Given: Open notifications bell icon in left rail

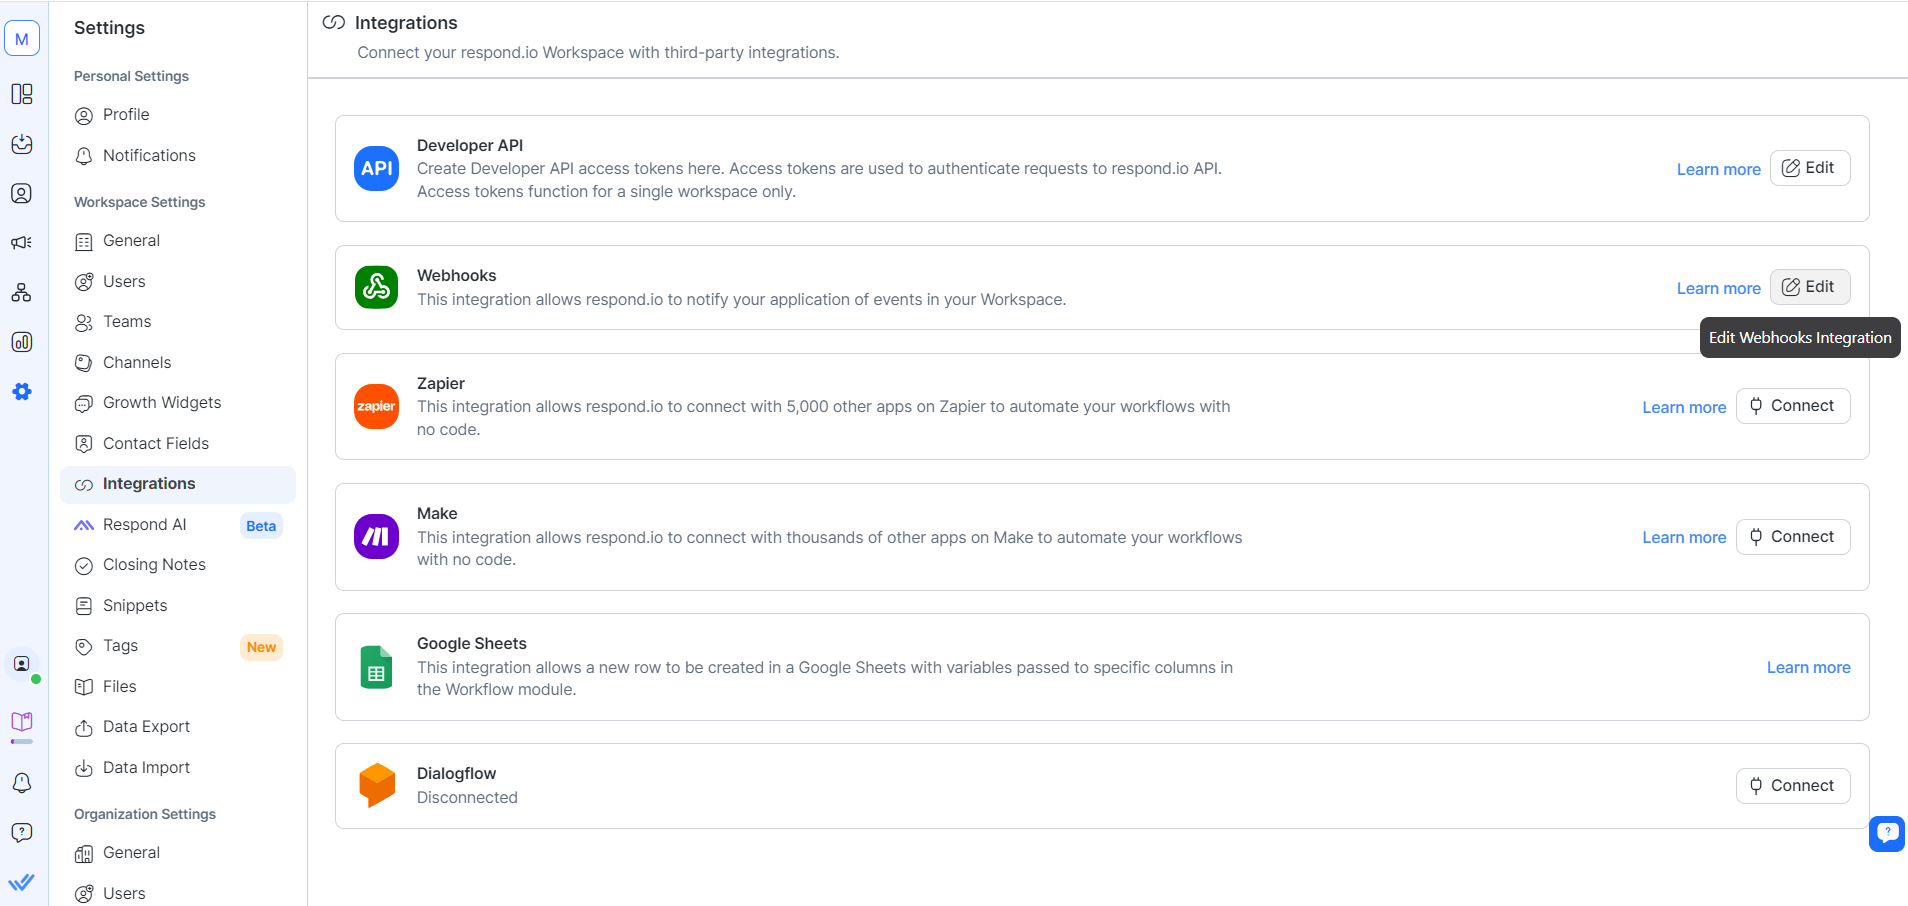Looking at the screenshot, I should coord(21,783).
